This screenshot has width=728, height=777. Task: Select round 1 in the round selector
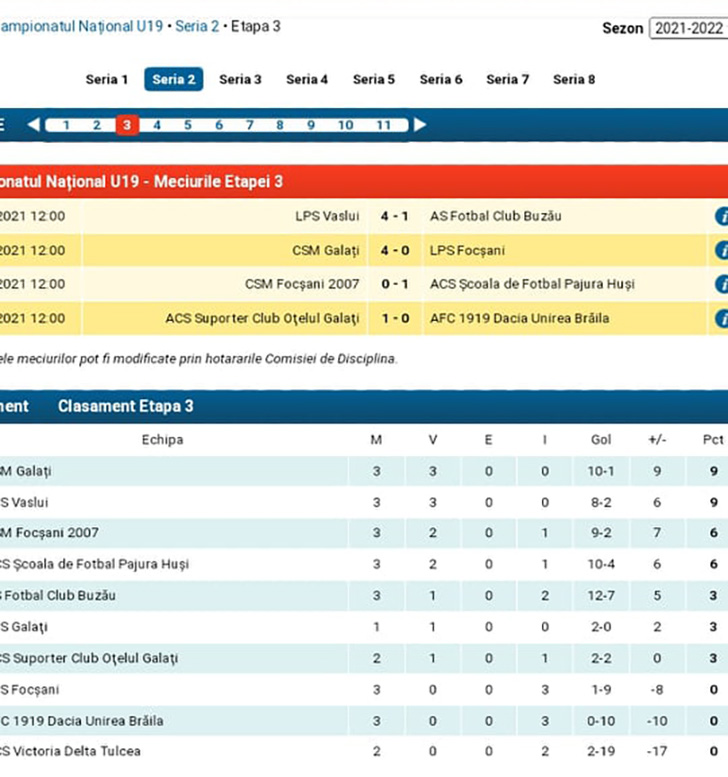coord(66,125)
